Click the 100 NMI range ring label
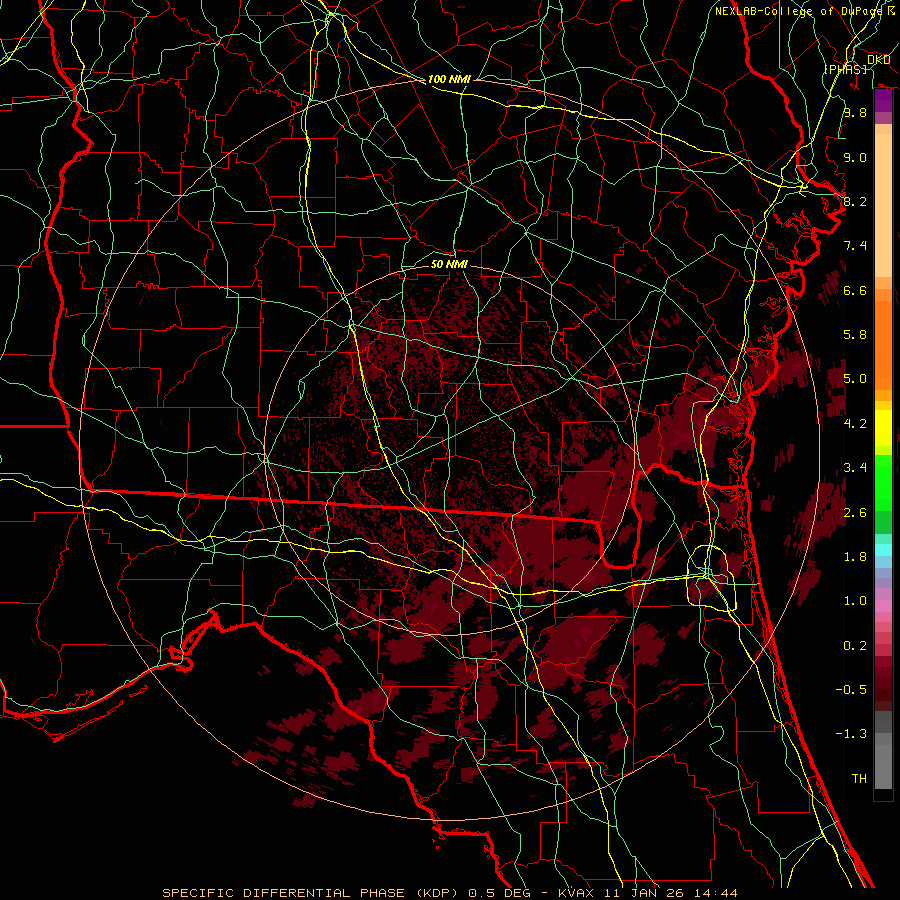The width and height of the screenshot is (900, 900). coord(447,79)
